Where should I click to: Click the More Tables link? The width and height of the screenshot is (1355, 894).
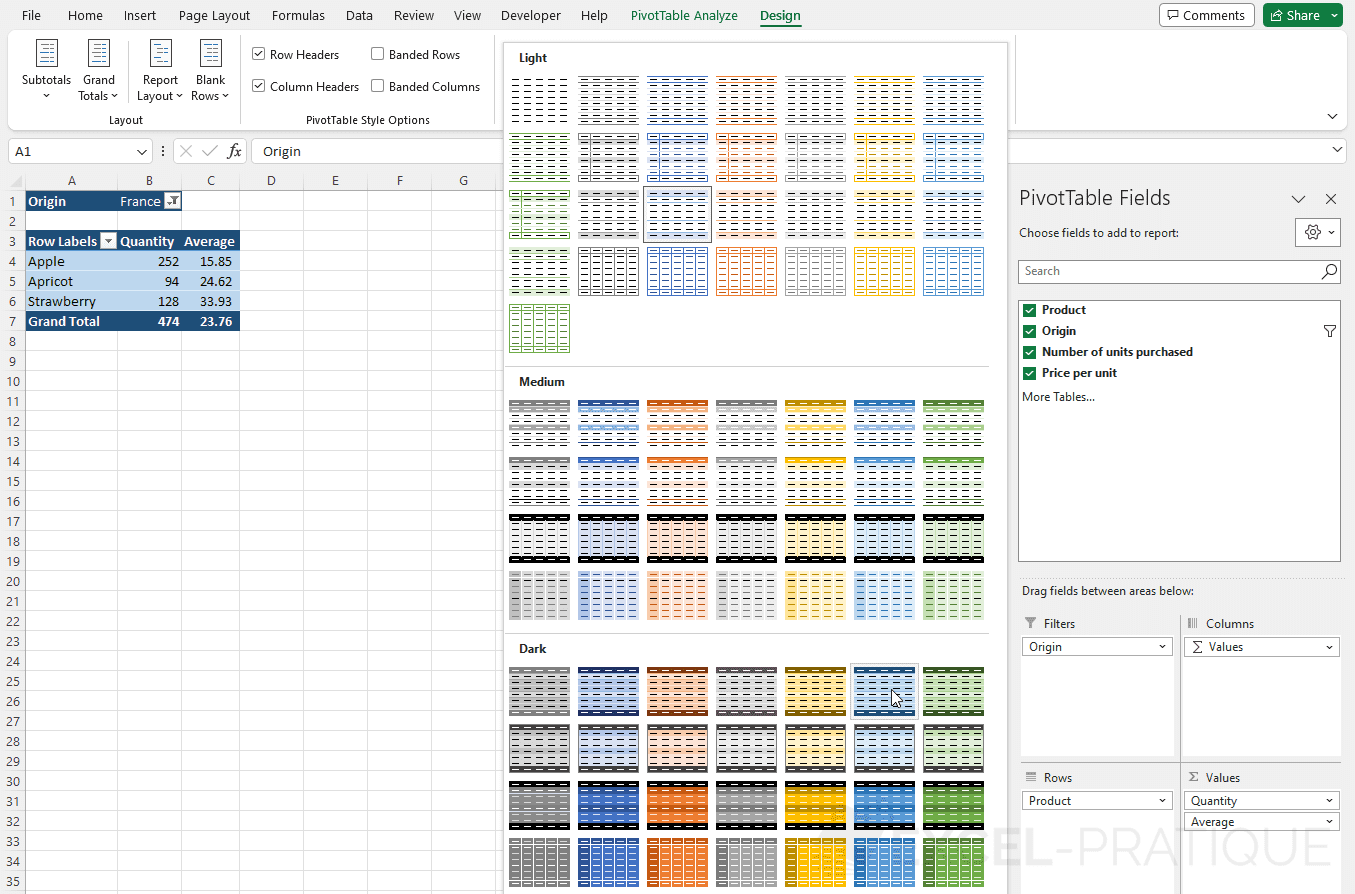click(x=1057, y=396)
